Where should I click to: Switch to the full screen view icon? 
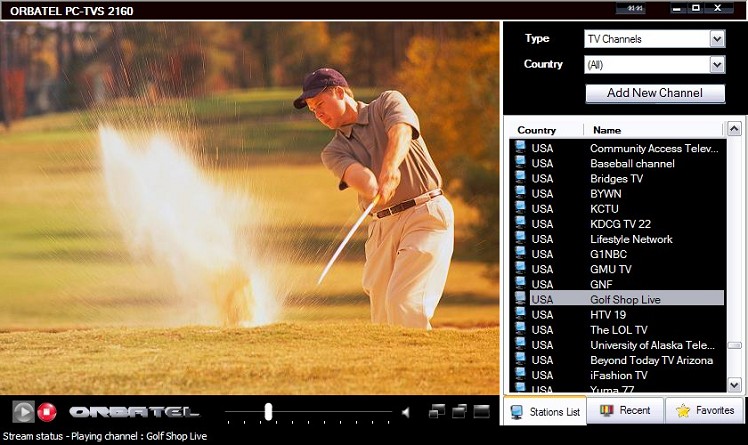point(482,411)
